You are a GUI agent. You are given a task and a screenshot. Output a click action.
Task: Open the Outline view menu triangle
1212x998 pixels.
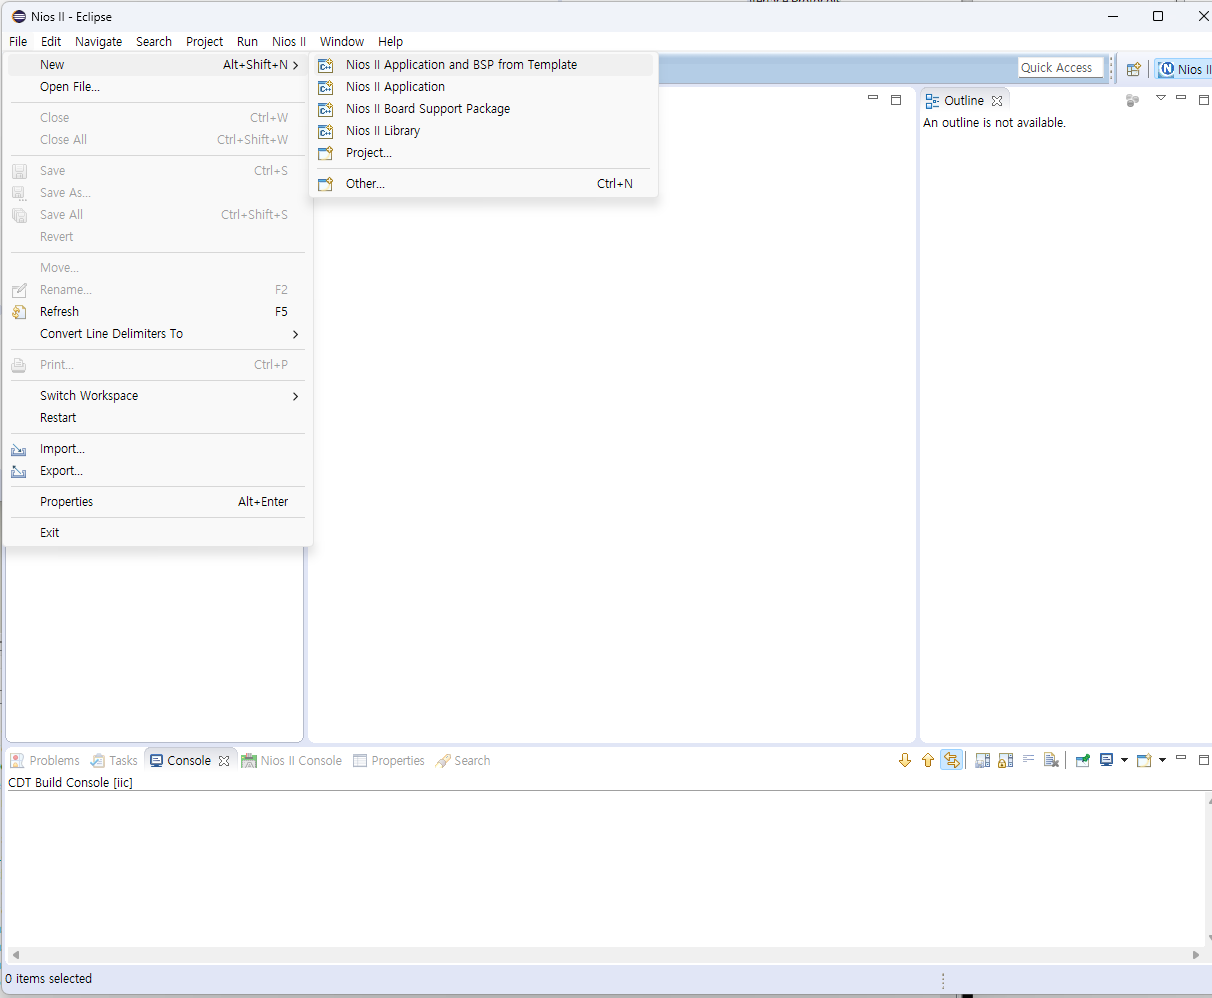1161,98
